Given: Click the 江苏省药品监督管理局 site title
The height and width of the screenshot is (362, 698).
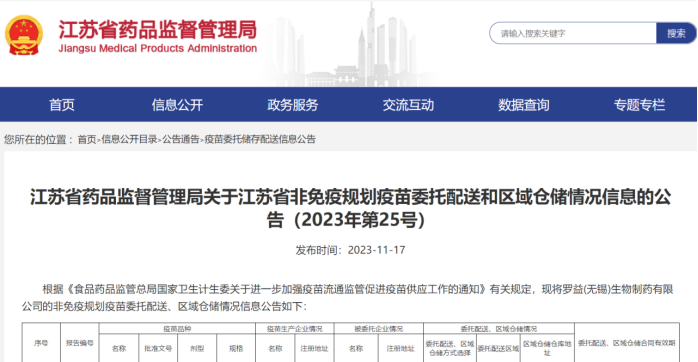Looking at the screenshot, I should (158, 30).
